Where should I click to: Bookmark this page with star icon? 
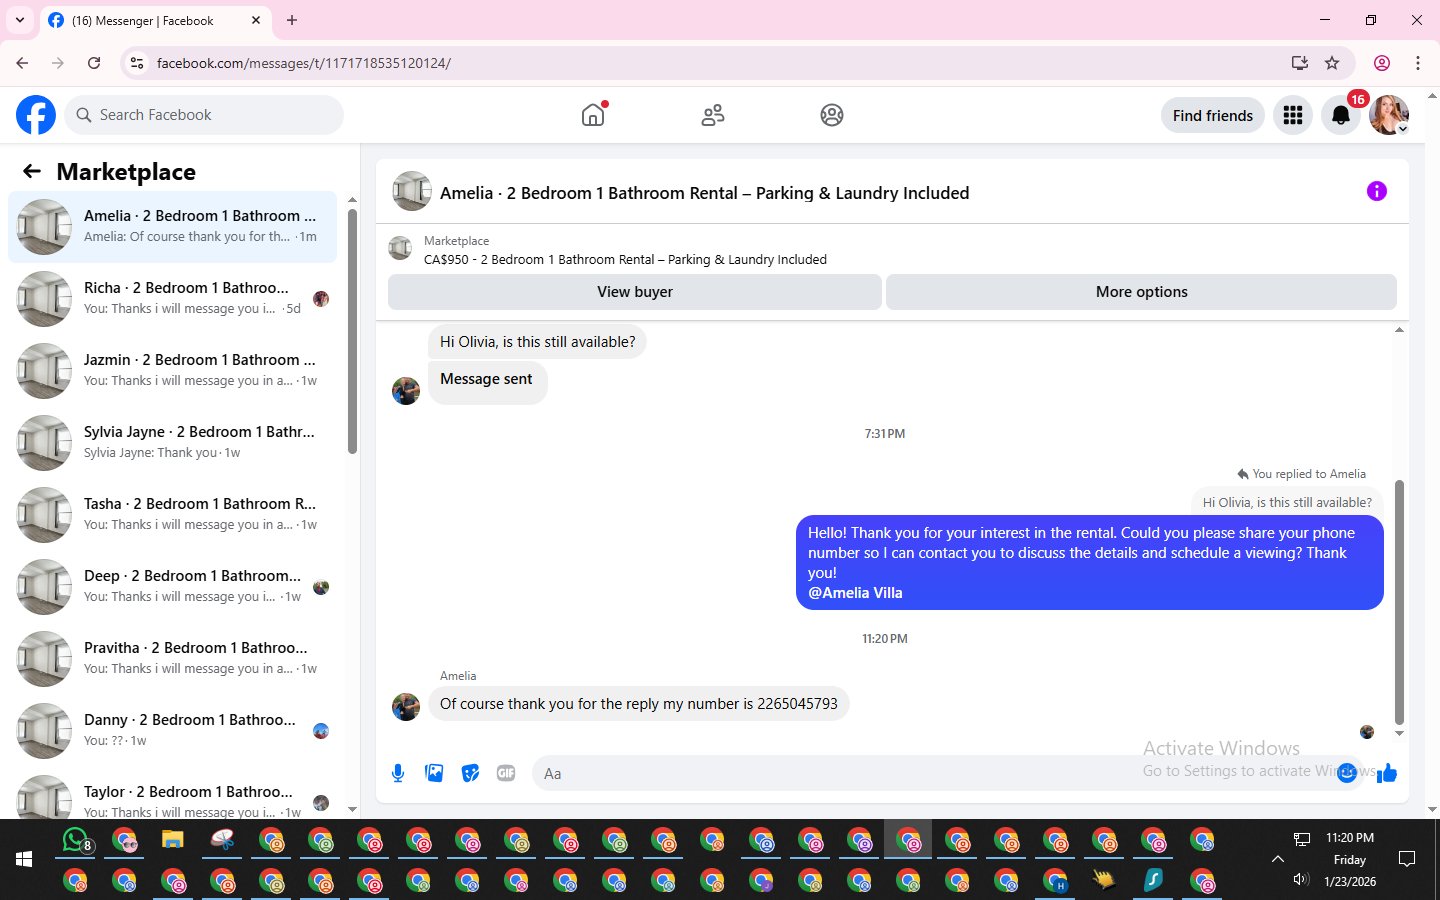pos(1332,63)
